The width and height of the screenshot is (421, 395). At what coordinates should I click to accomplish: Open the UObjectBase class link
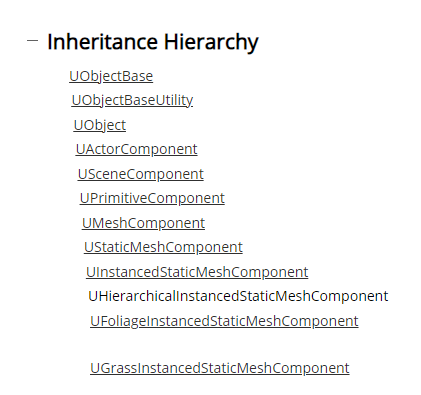[x=111, y=76]
